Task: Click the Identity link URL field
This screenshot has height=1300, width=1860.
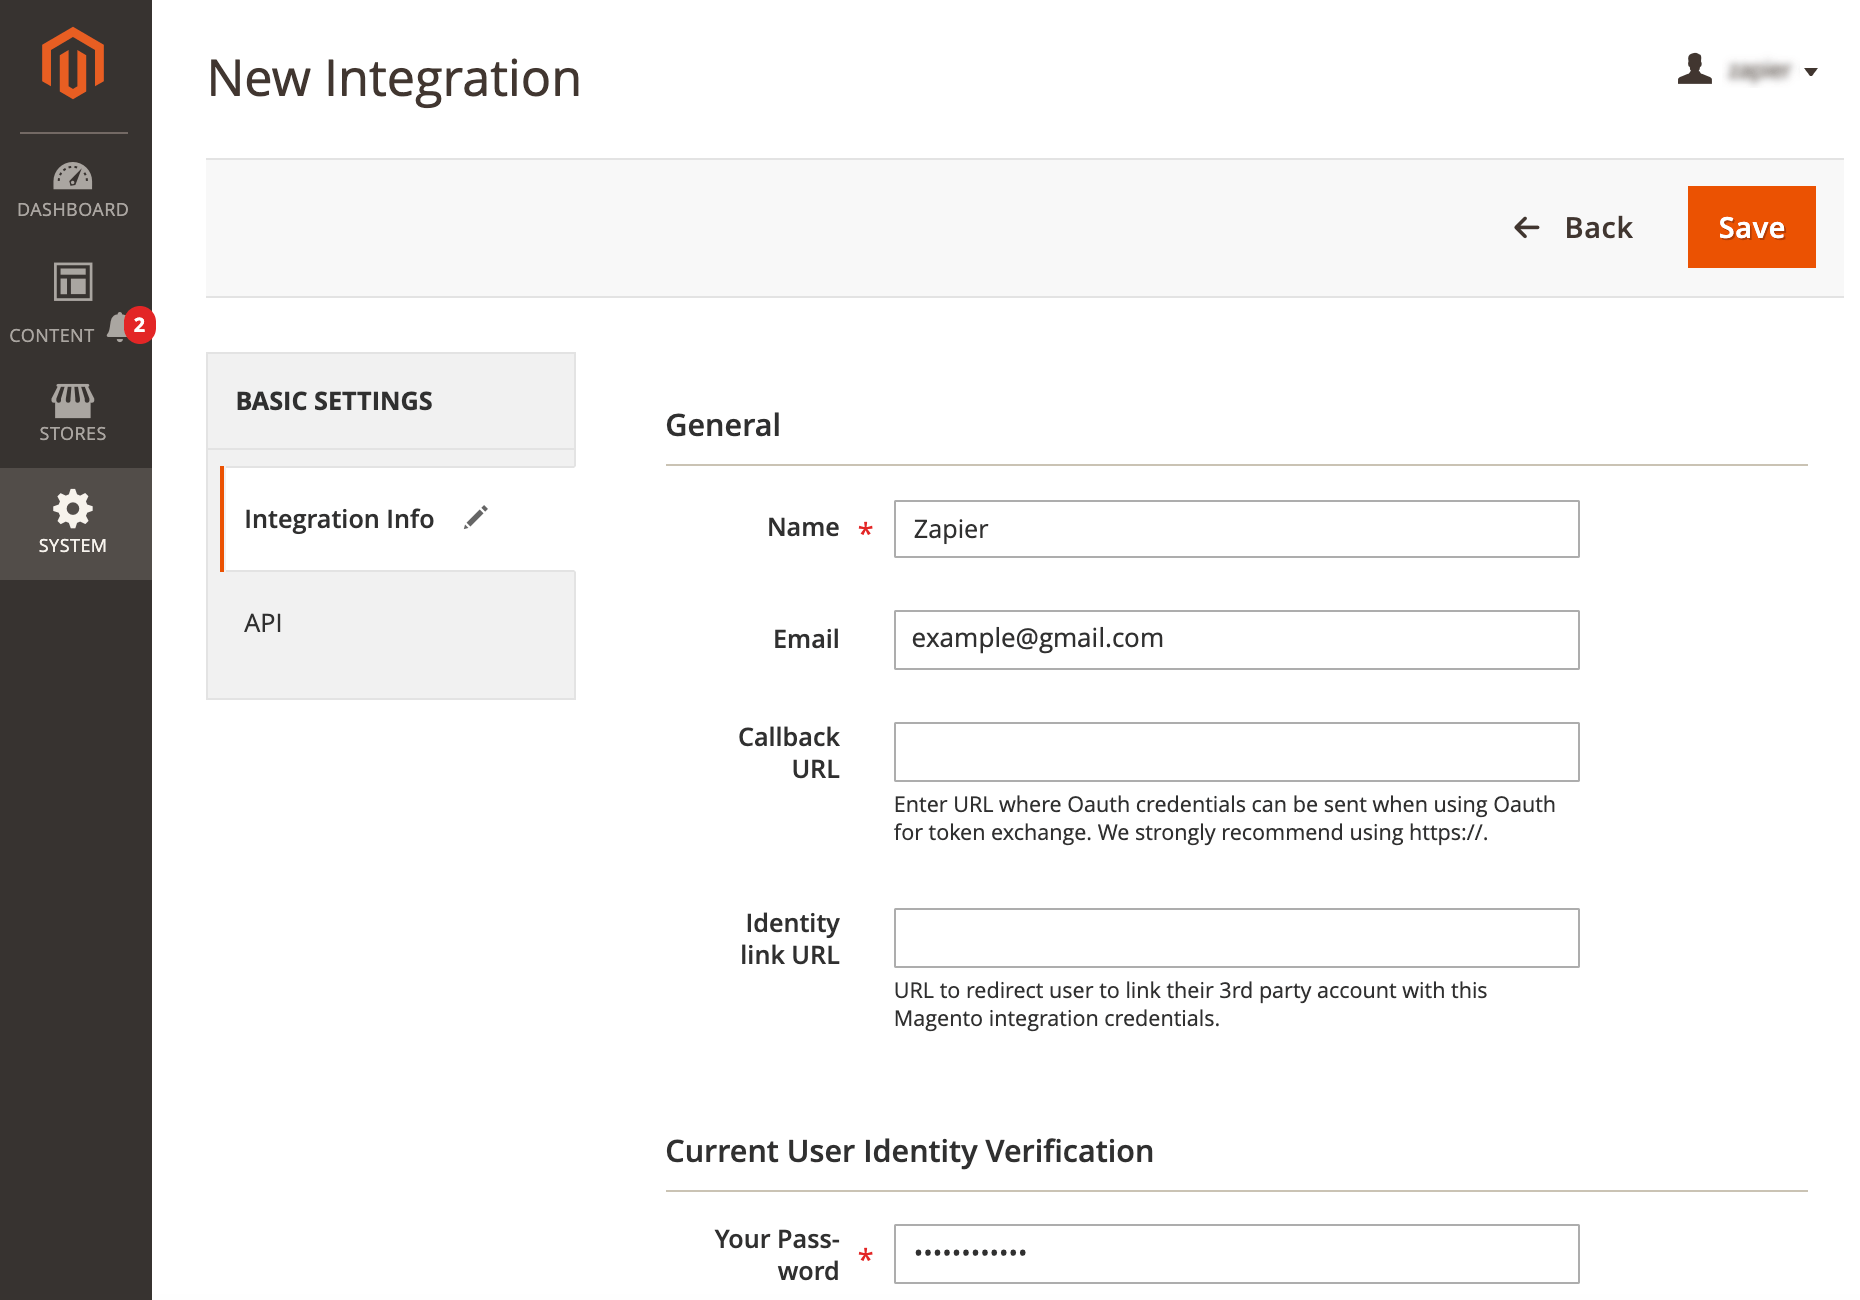Action: click(x=1236, y=938)
